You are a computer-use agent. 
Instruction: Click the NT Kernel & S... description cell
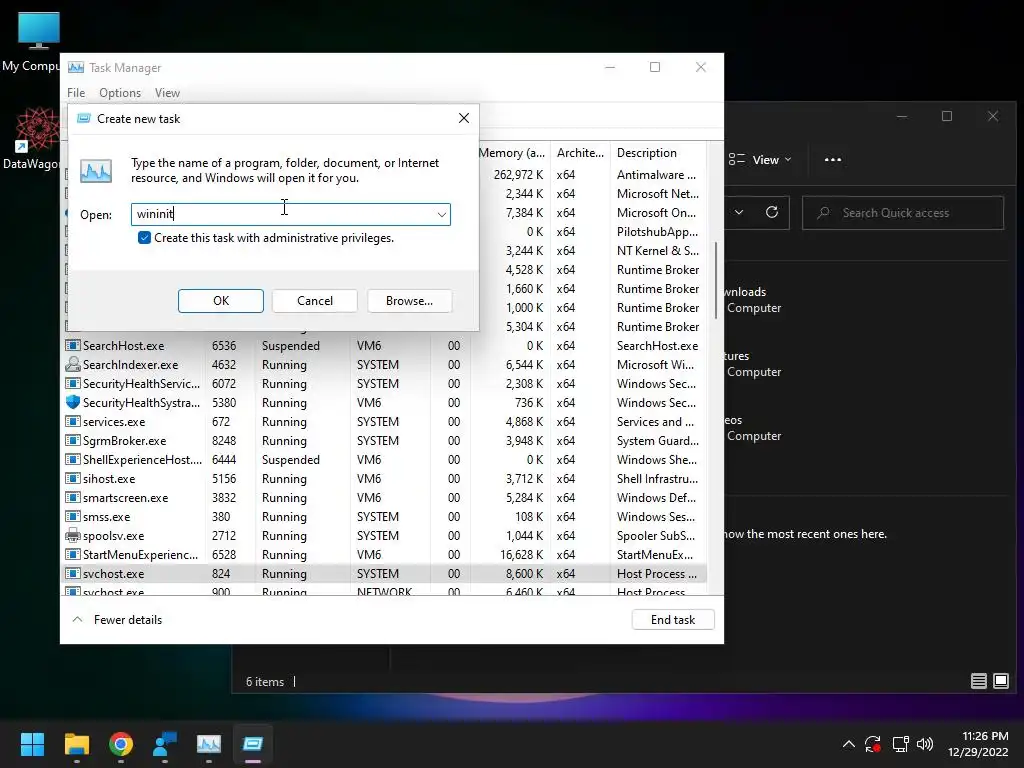pos(658,250)
